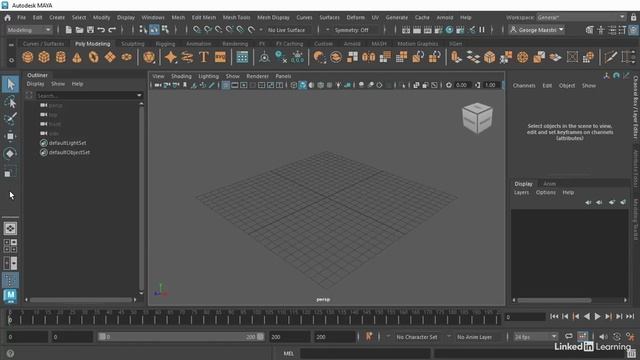Open the Mesh Tools menu

[x=236, y=18]
